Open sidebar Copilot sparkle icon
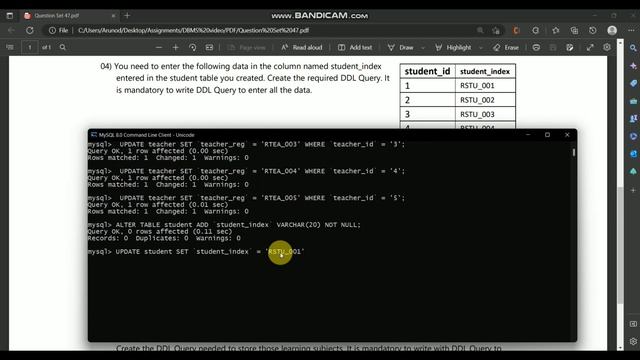Screen dimensions: 640x360 pyautogui.click(x=633, y=66)
